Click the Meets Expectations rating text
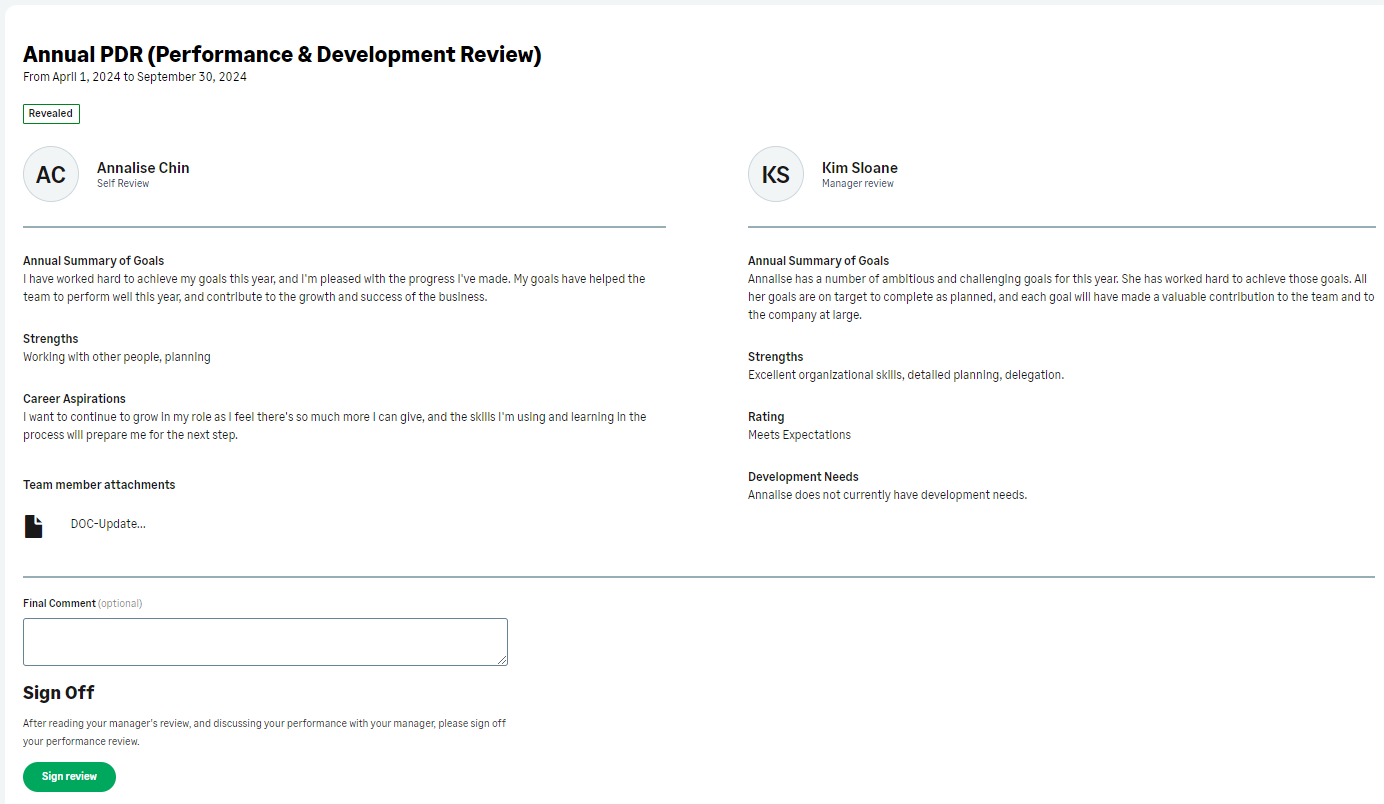This screenshot has width=1384, height=804. click(x=799, y=435)
